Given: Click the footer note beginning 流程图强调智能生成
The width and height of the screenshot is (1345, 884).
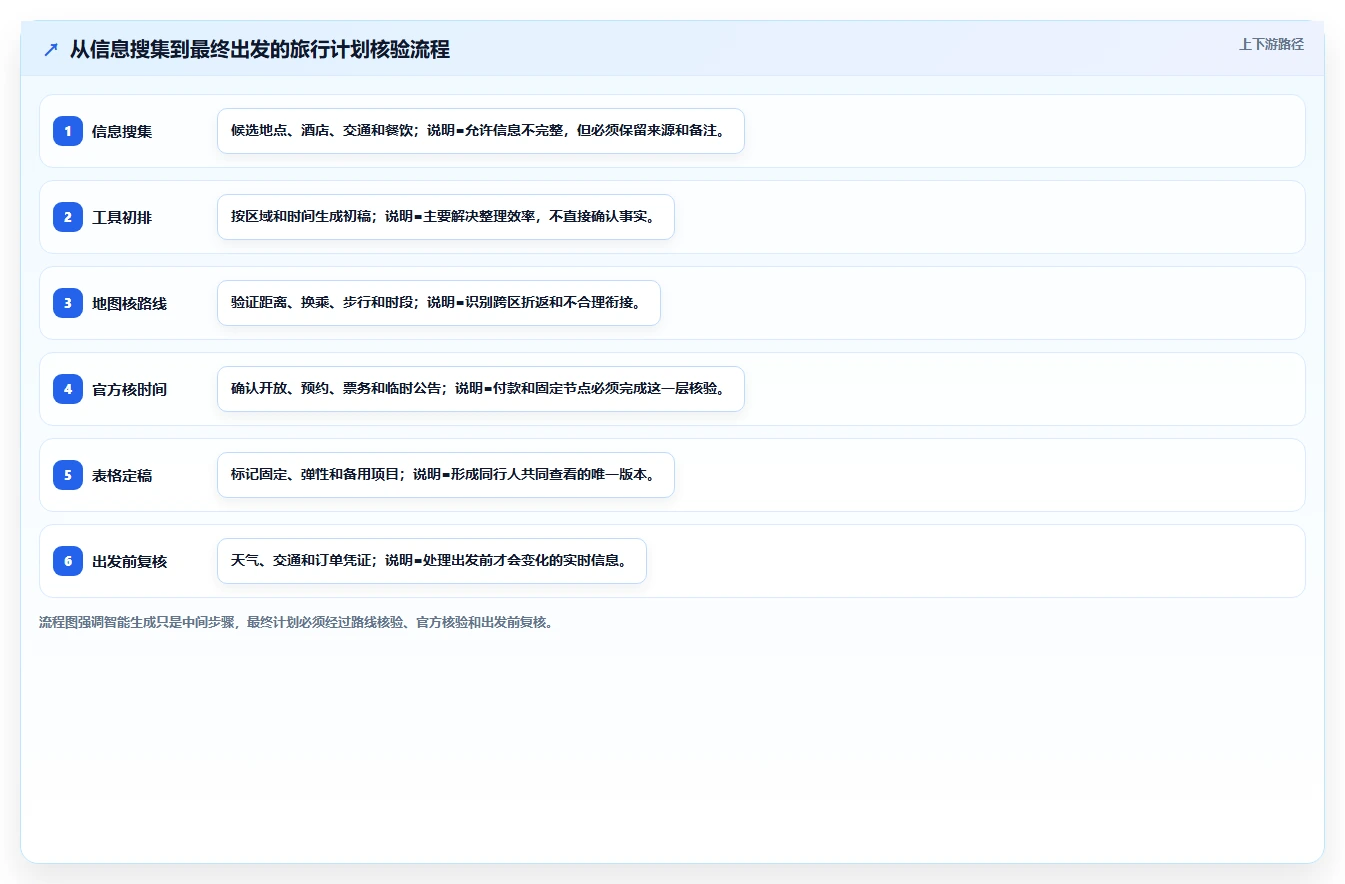Looking at the screenshot, I should point(296,622).
